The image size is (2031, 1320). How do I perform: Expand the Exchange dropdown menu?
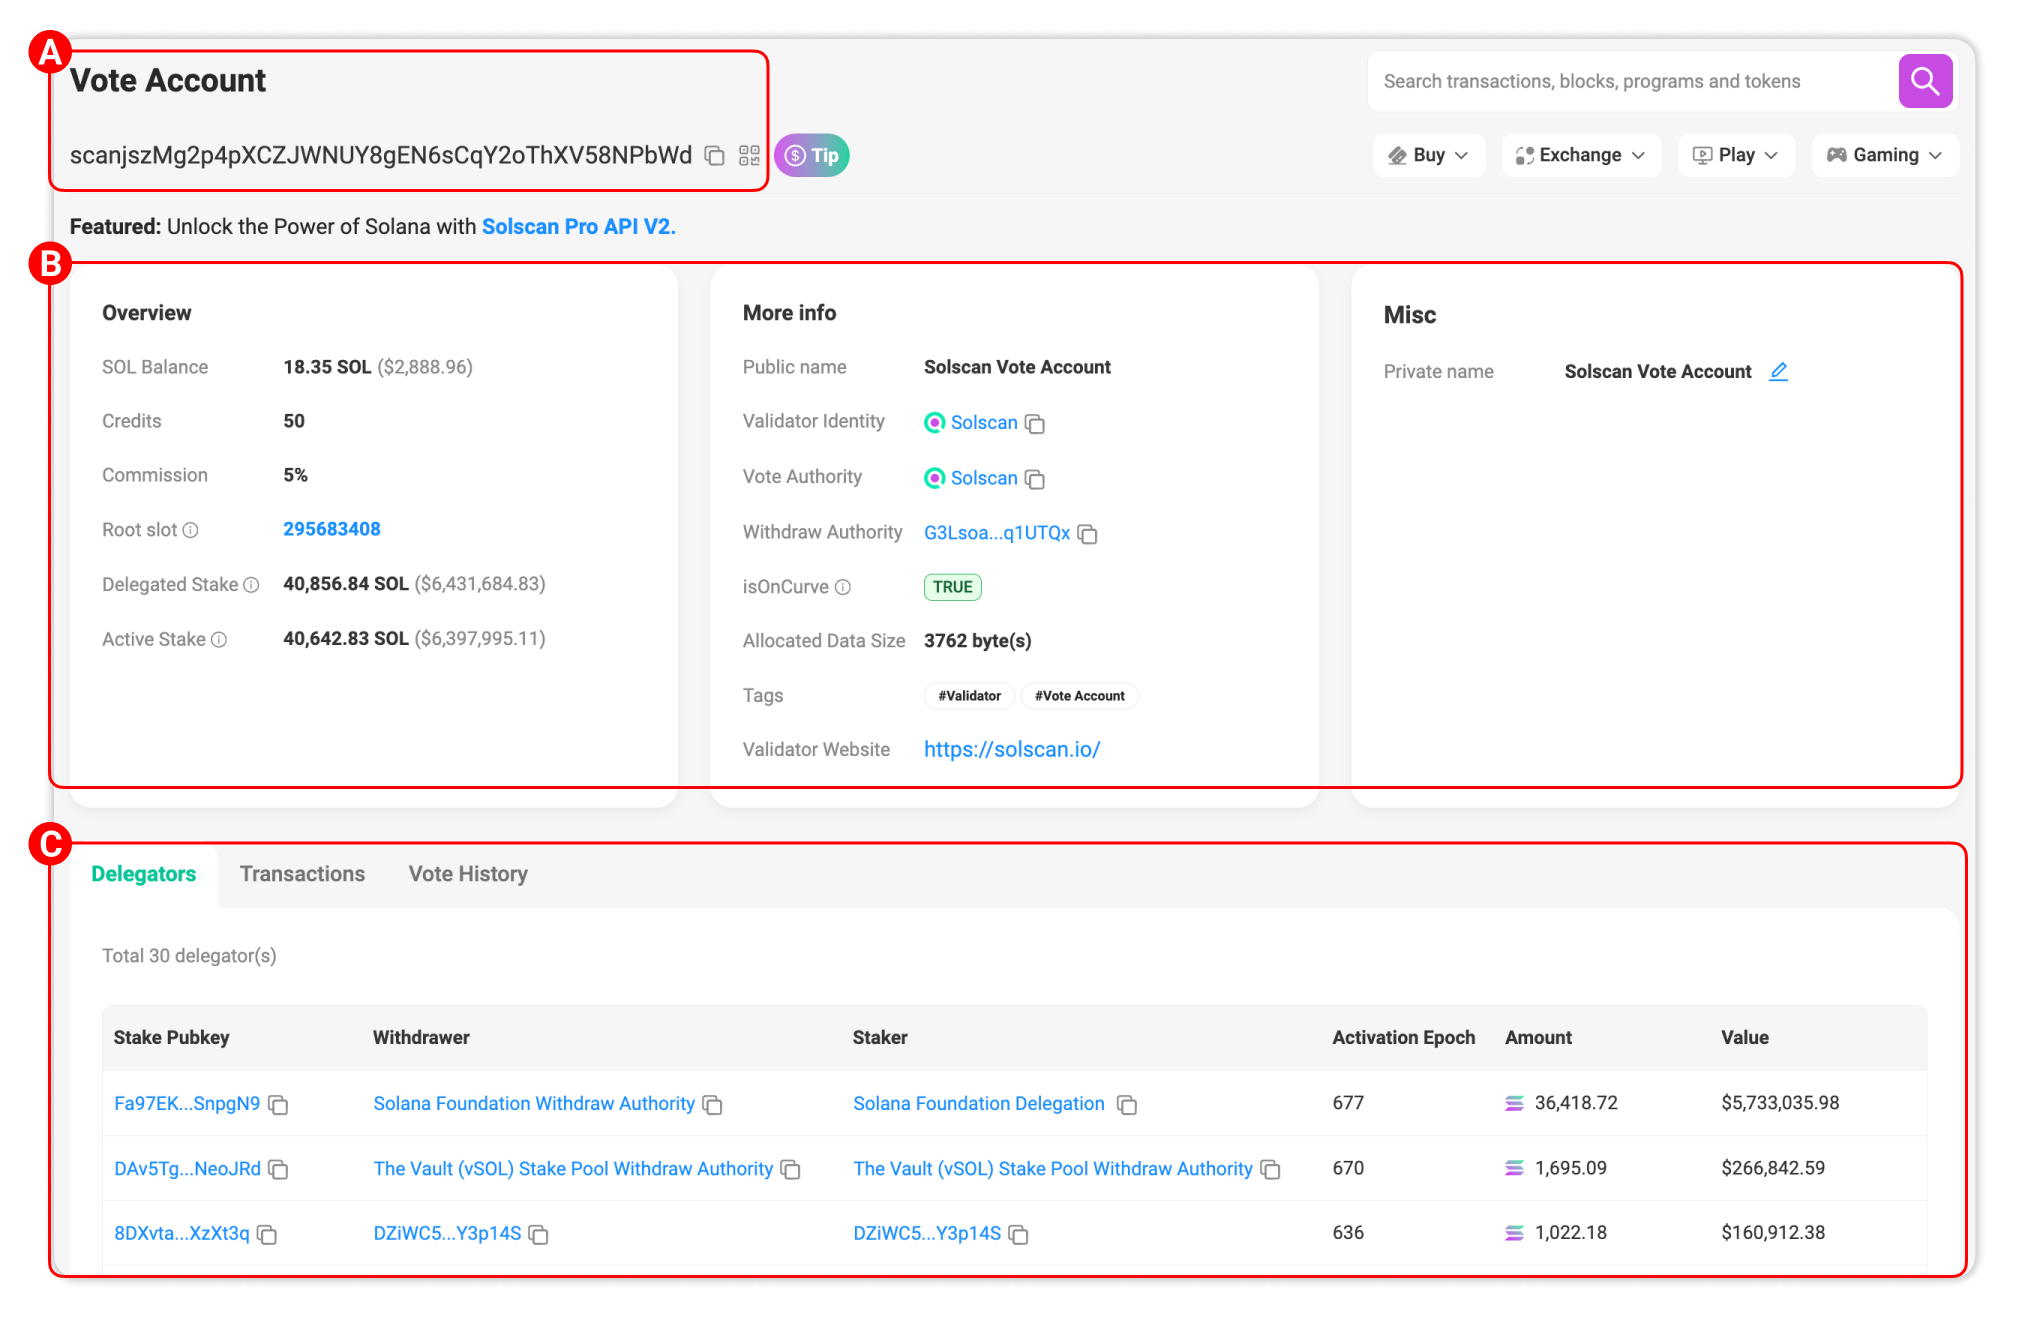1580,155
